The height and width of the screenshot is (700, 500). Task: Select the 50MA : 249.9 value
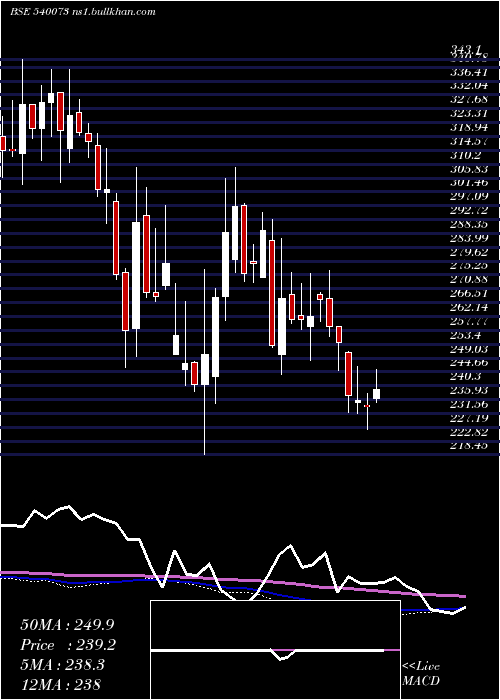(66, 625)
